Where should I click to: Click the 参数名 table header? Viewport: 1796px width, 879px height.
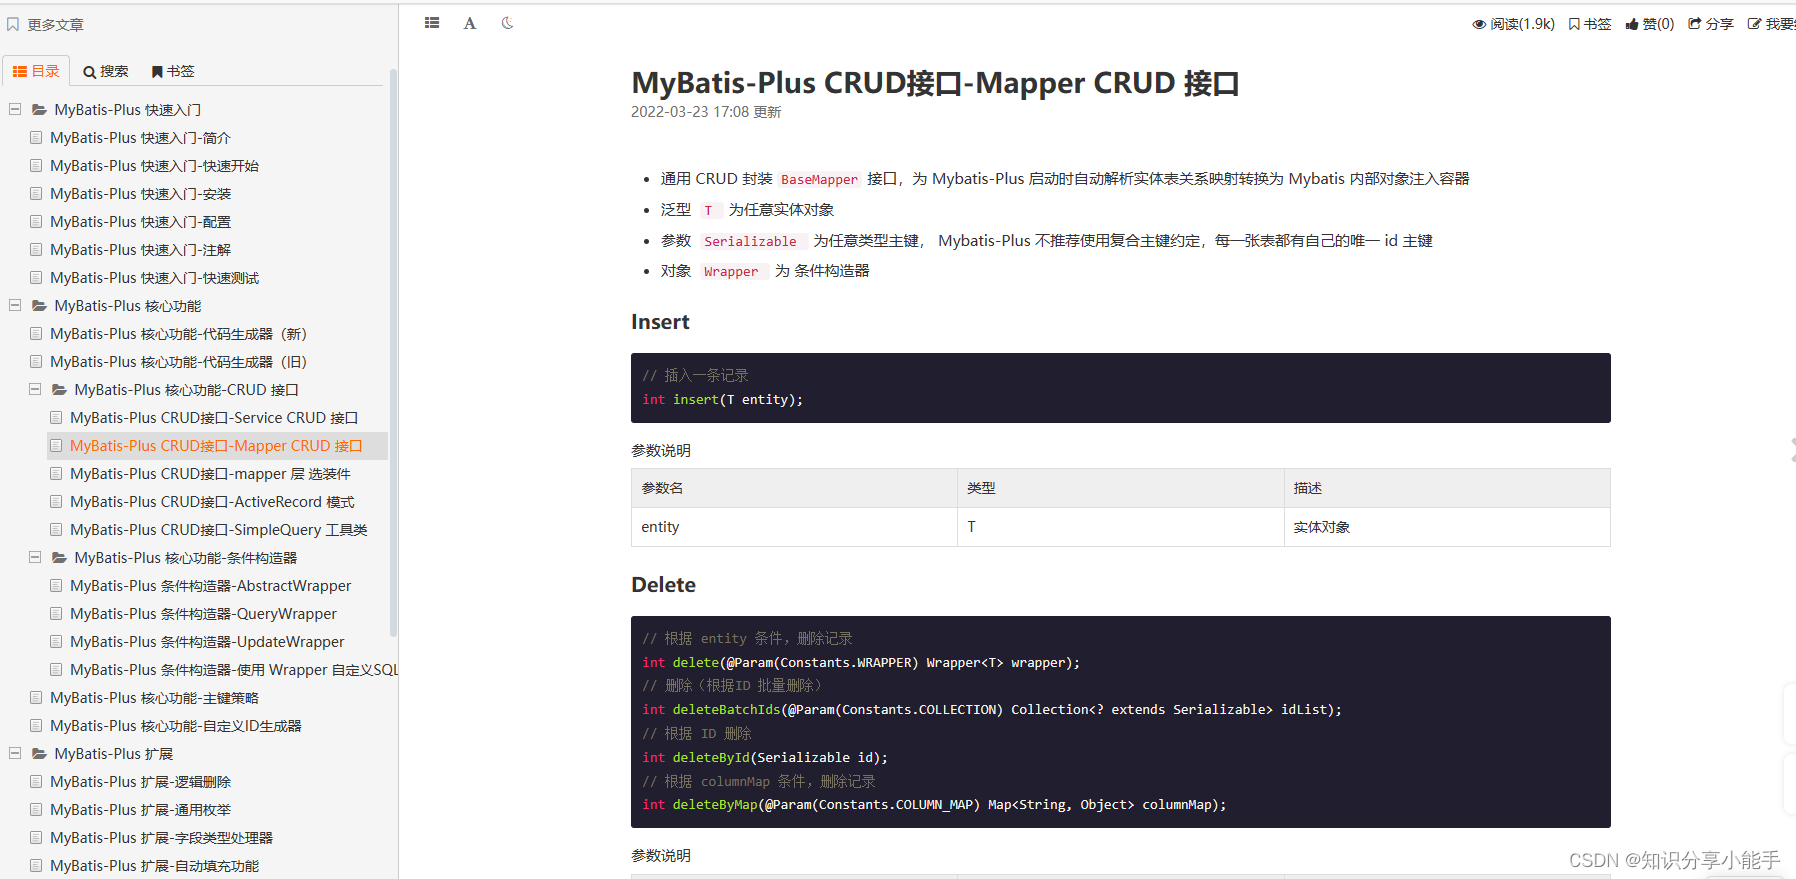[794, 488]
